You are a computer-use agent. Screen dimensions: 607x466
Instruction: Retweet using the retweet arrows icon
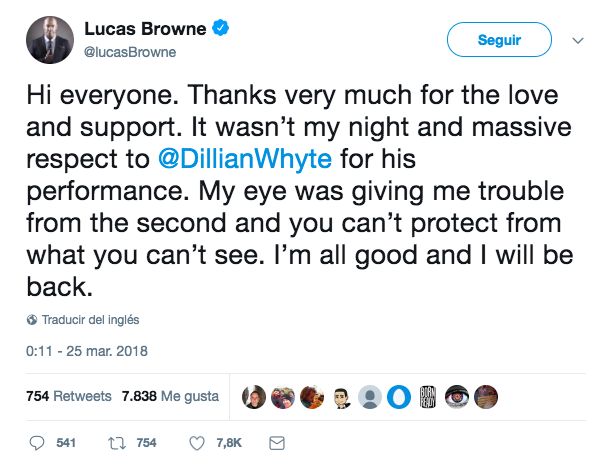(116, 442)
